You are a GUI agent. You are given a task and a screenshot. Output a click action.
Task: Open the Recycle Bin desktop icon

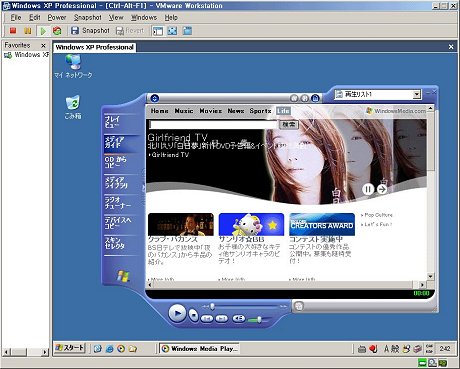(x=73, y=107)
